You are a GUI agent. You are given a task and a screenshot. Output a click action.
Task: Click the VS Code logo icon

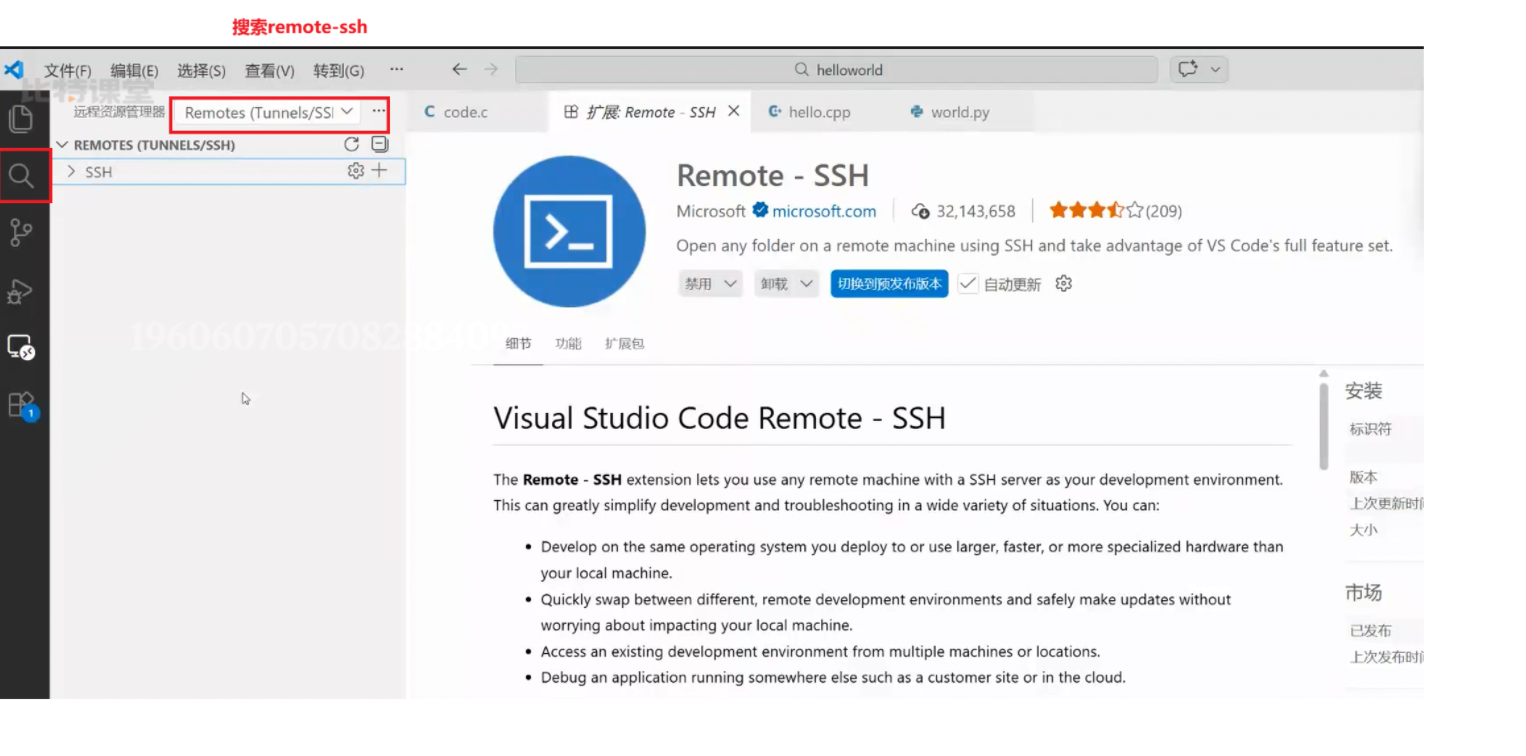tap(14, 70)
